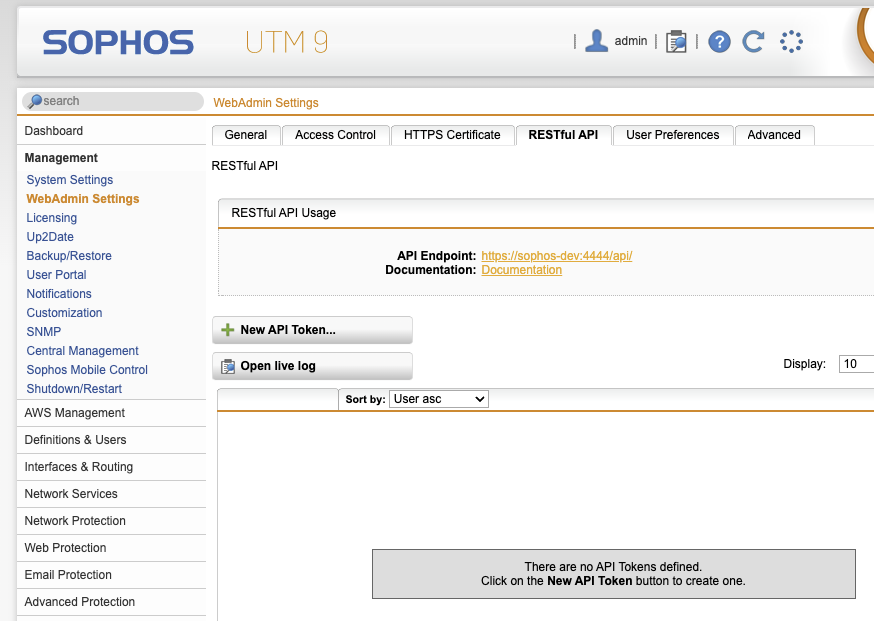Expand the Network Protection menu section
The width and height of the screenshot is (874, 621).
[x=75, y=521]
